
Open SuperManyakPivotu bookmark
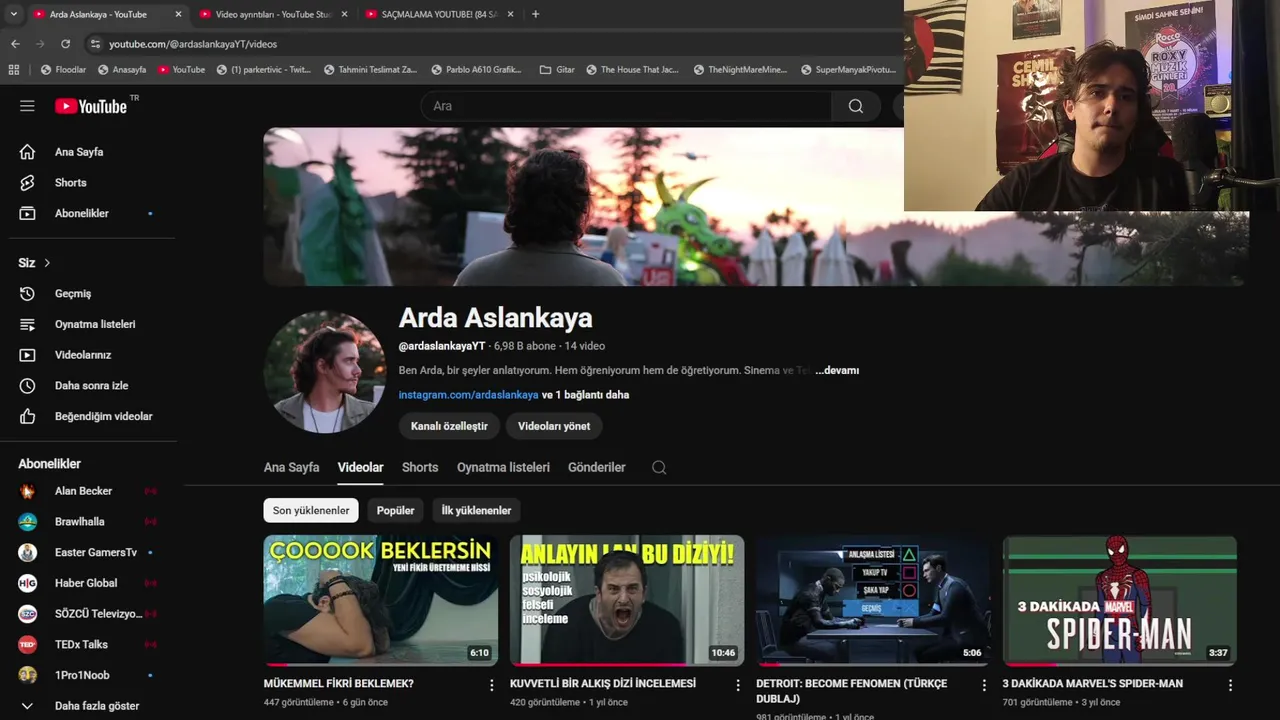point(849,70)
